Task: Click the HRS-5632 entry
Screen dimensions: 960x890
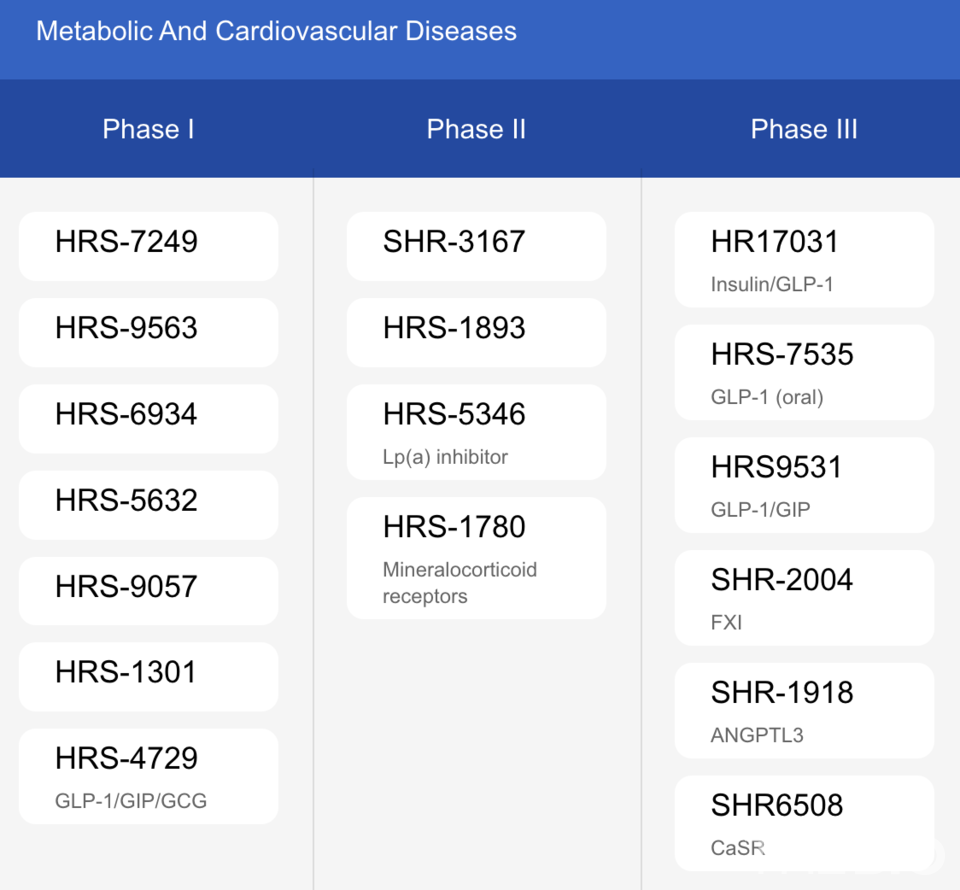Action: click(148, 505)
